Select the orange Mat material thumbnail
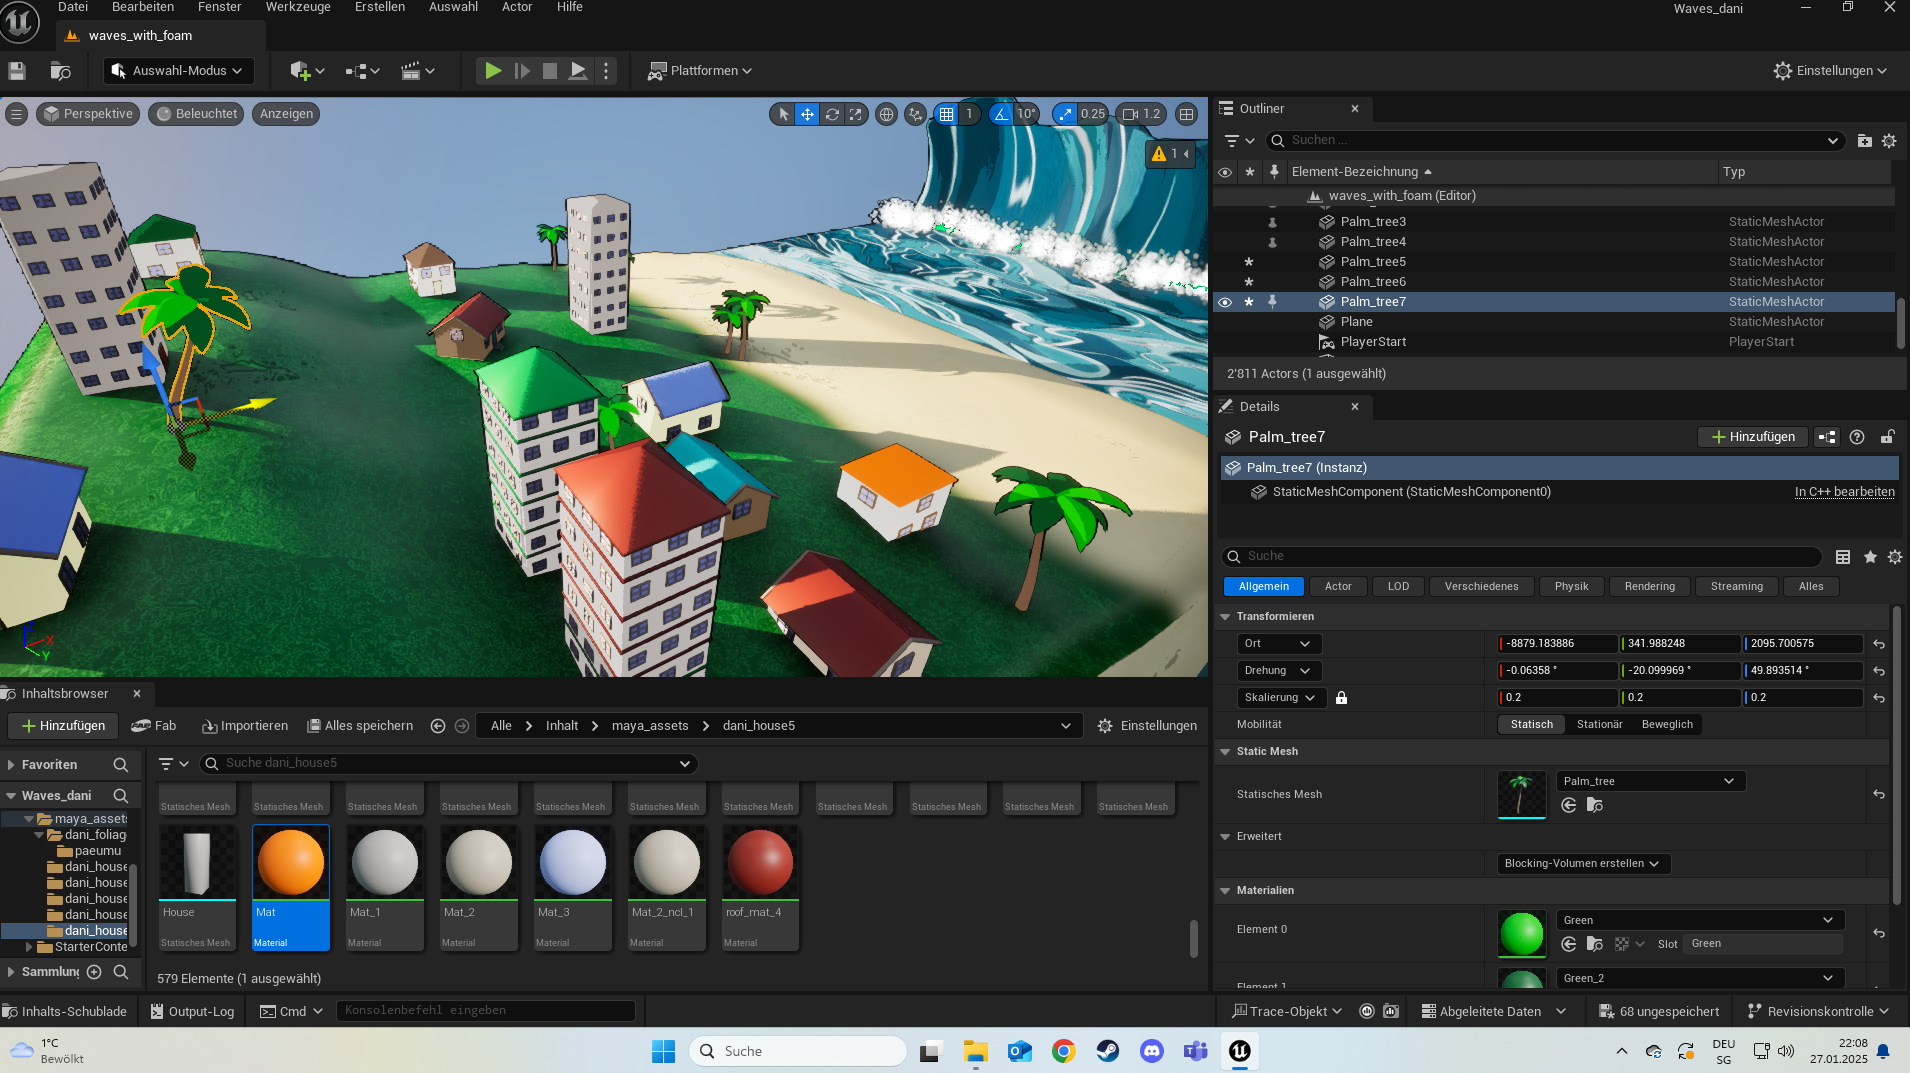Screen dimensions: 1910x1073 [x=291, y=863]
